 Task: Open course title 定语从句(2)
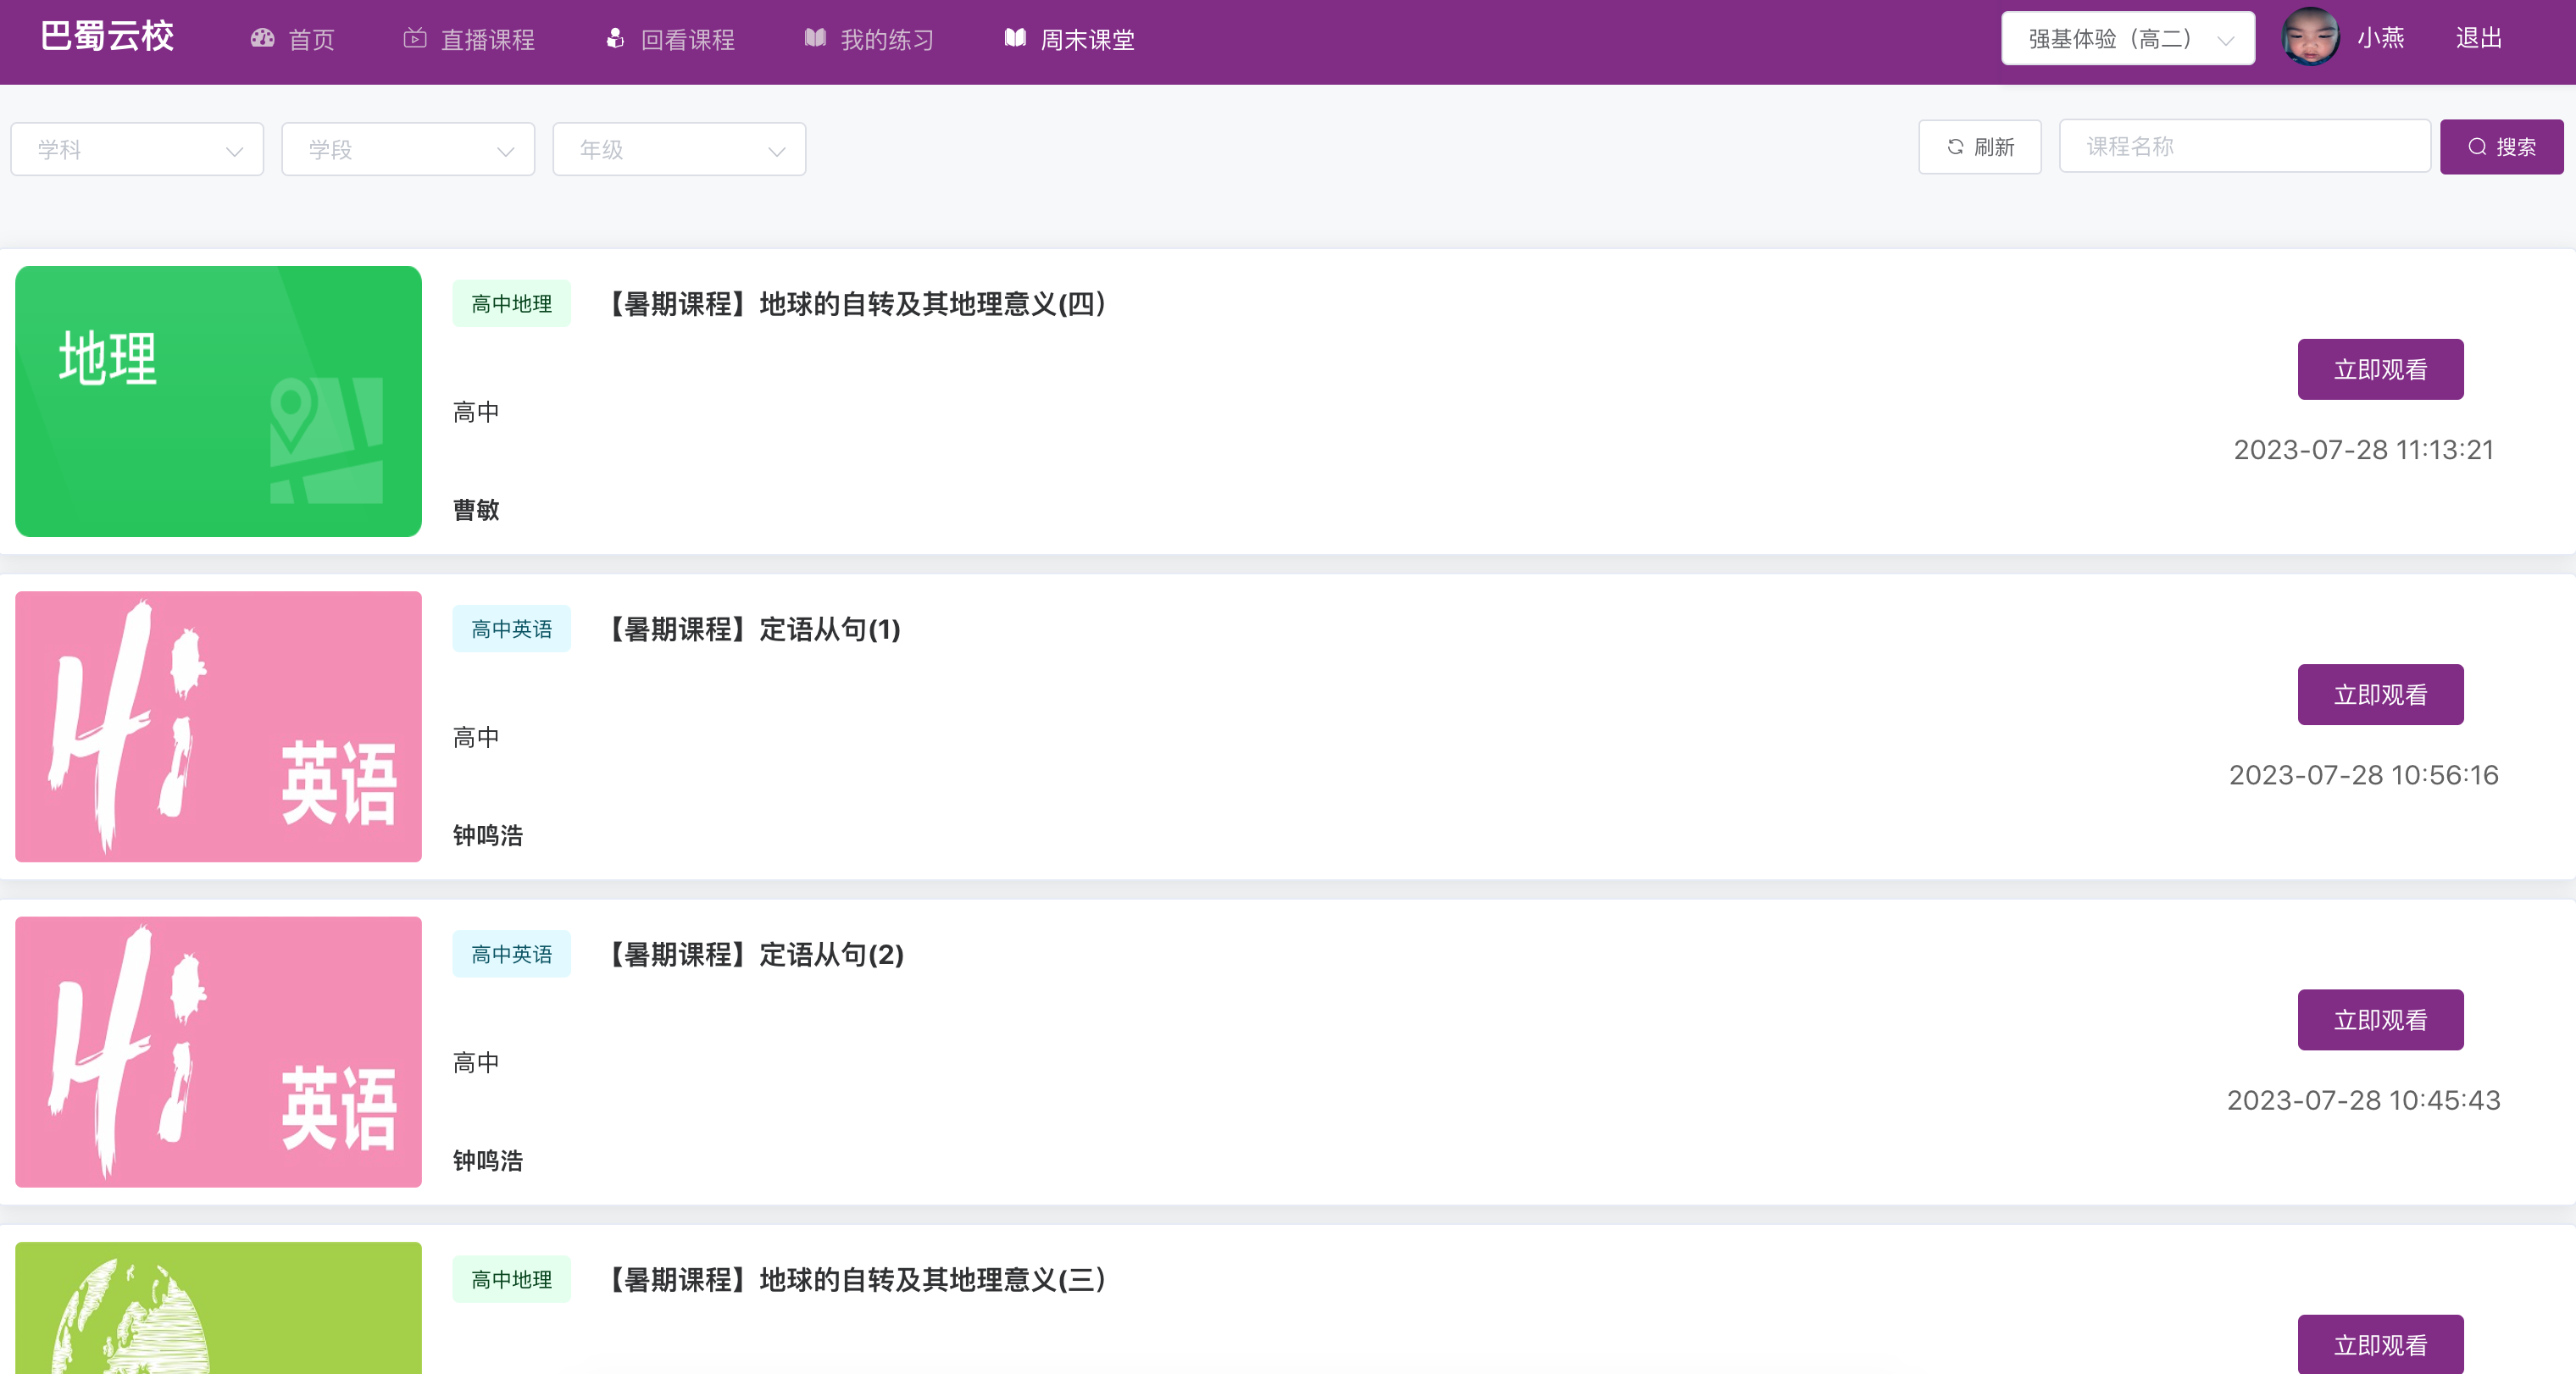pos(757,954)
